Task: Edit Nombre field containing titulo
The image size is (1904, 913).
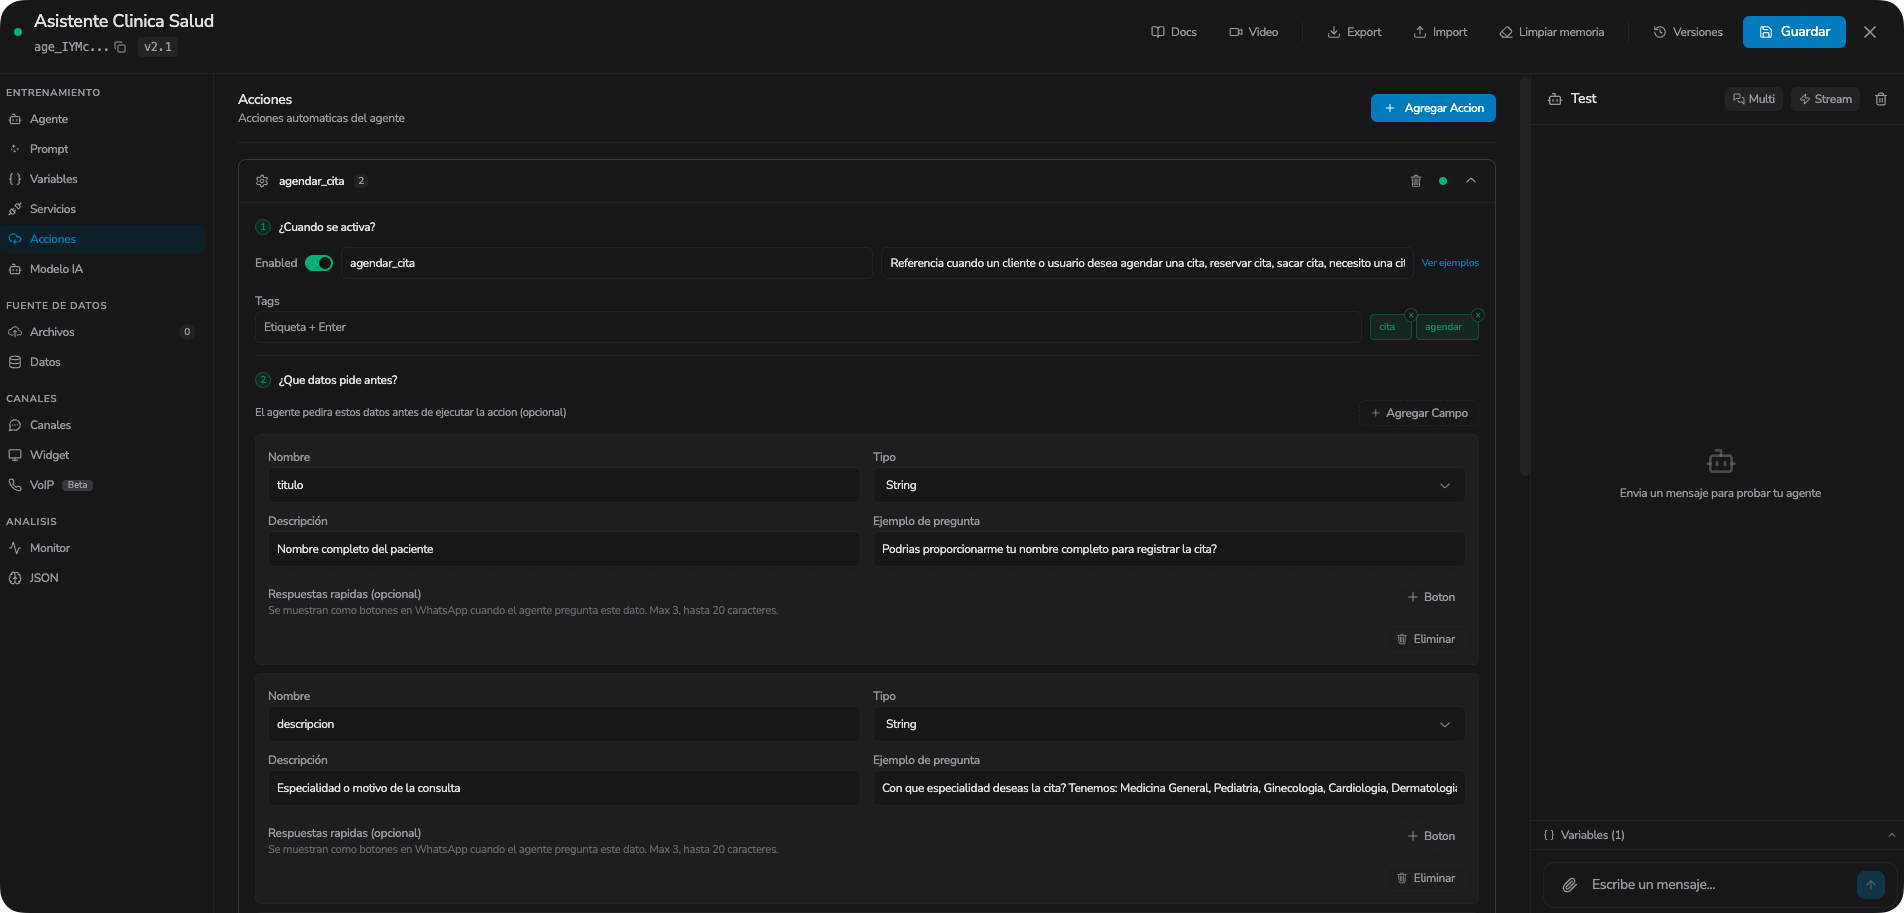Action: pyautogui.click(x=564, y=485)
